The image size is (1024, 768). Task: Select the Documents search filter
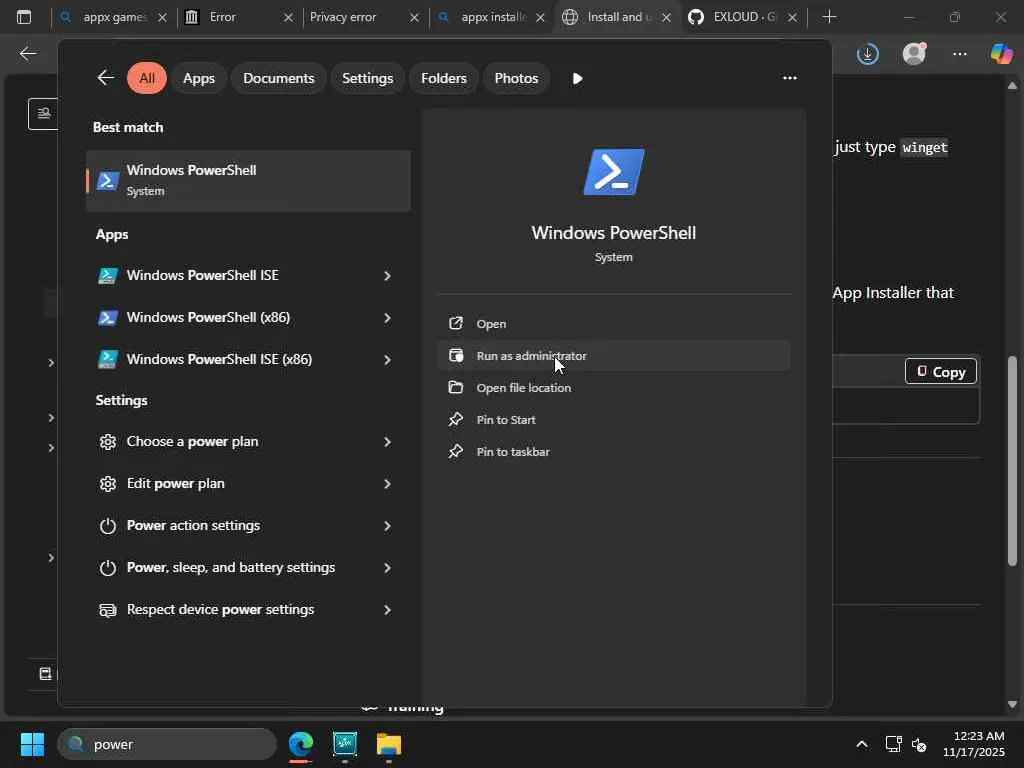click(x=278, y=78)
